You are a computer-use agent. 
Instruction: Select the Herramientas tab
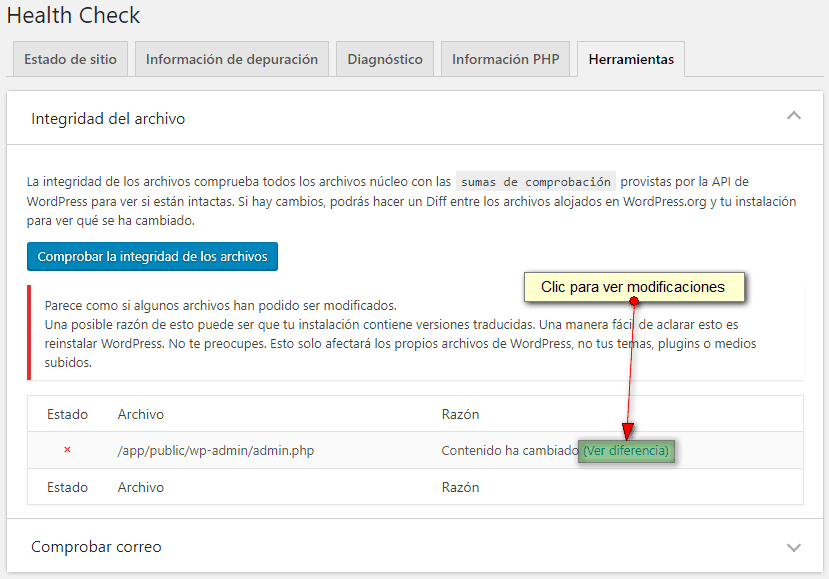(631, 59)
